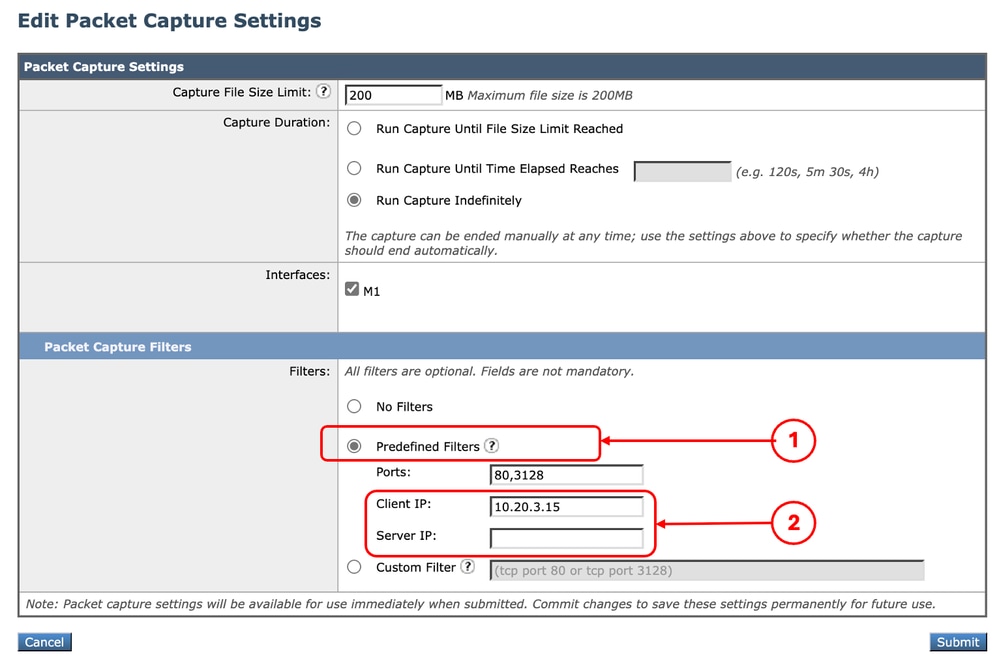
Task: Click the Client IP input field
Action: [566, 506]
